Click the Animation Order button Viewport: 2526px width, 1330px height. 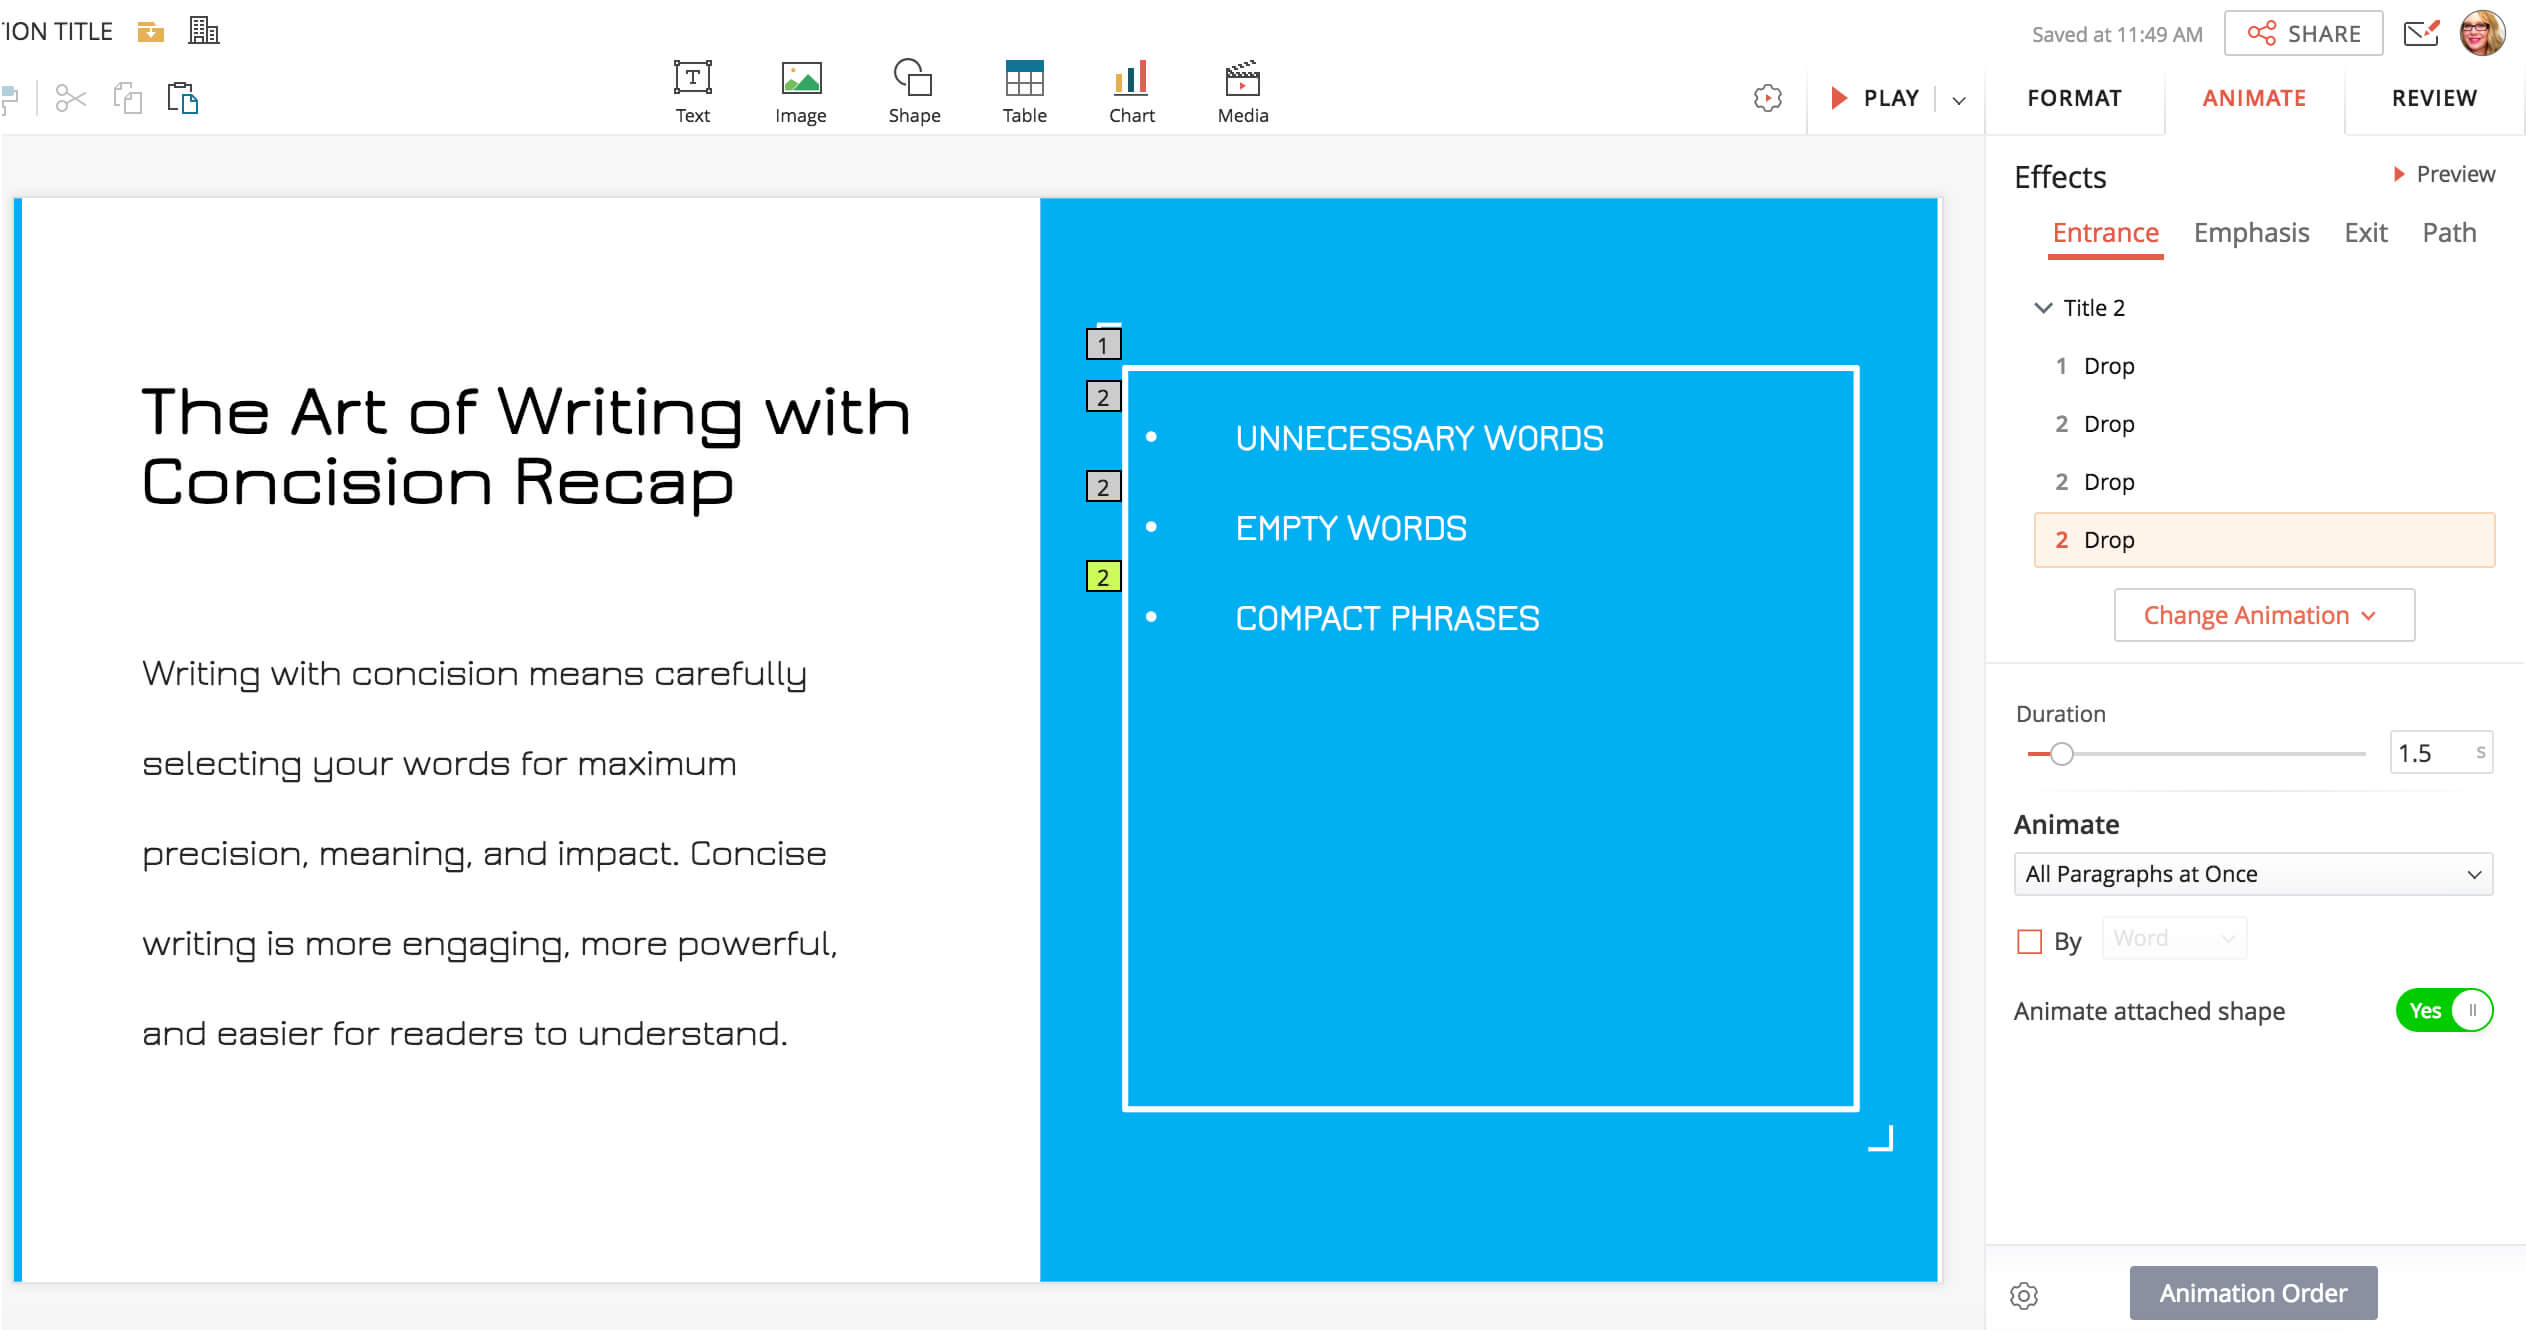tap(2252, 1293)
